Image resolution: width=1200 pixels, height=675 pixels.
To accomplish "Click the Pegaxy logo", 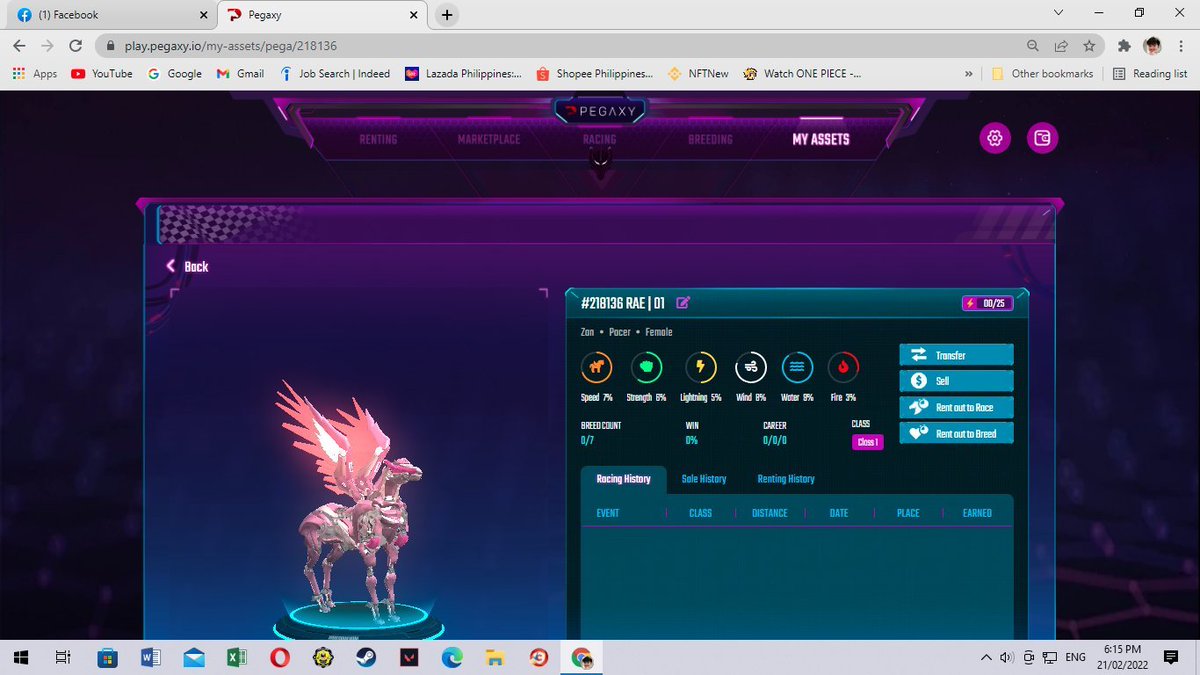I will [600, 111].
